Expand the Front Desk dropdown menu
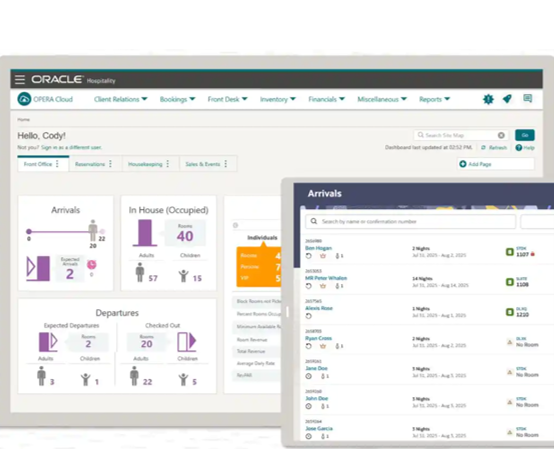The width and height of the screenshot is (554, 449). pyautogui.click(x=227, y=99)
